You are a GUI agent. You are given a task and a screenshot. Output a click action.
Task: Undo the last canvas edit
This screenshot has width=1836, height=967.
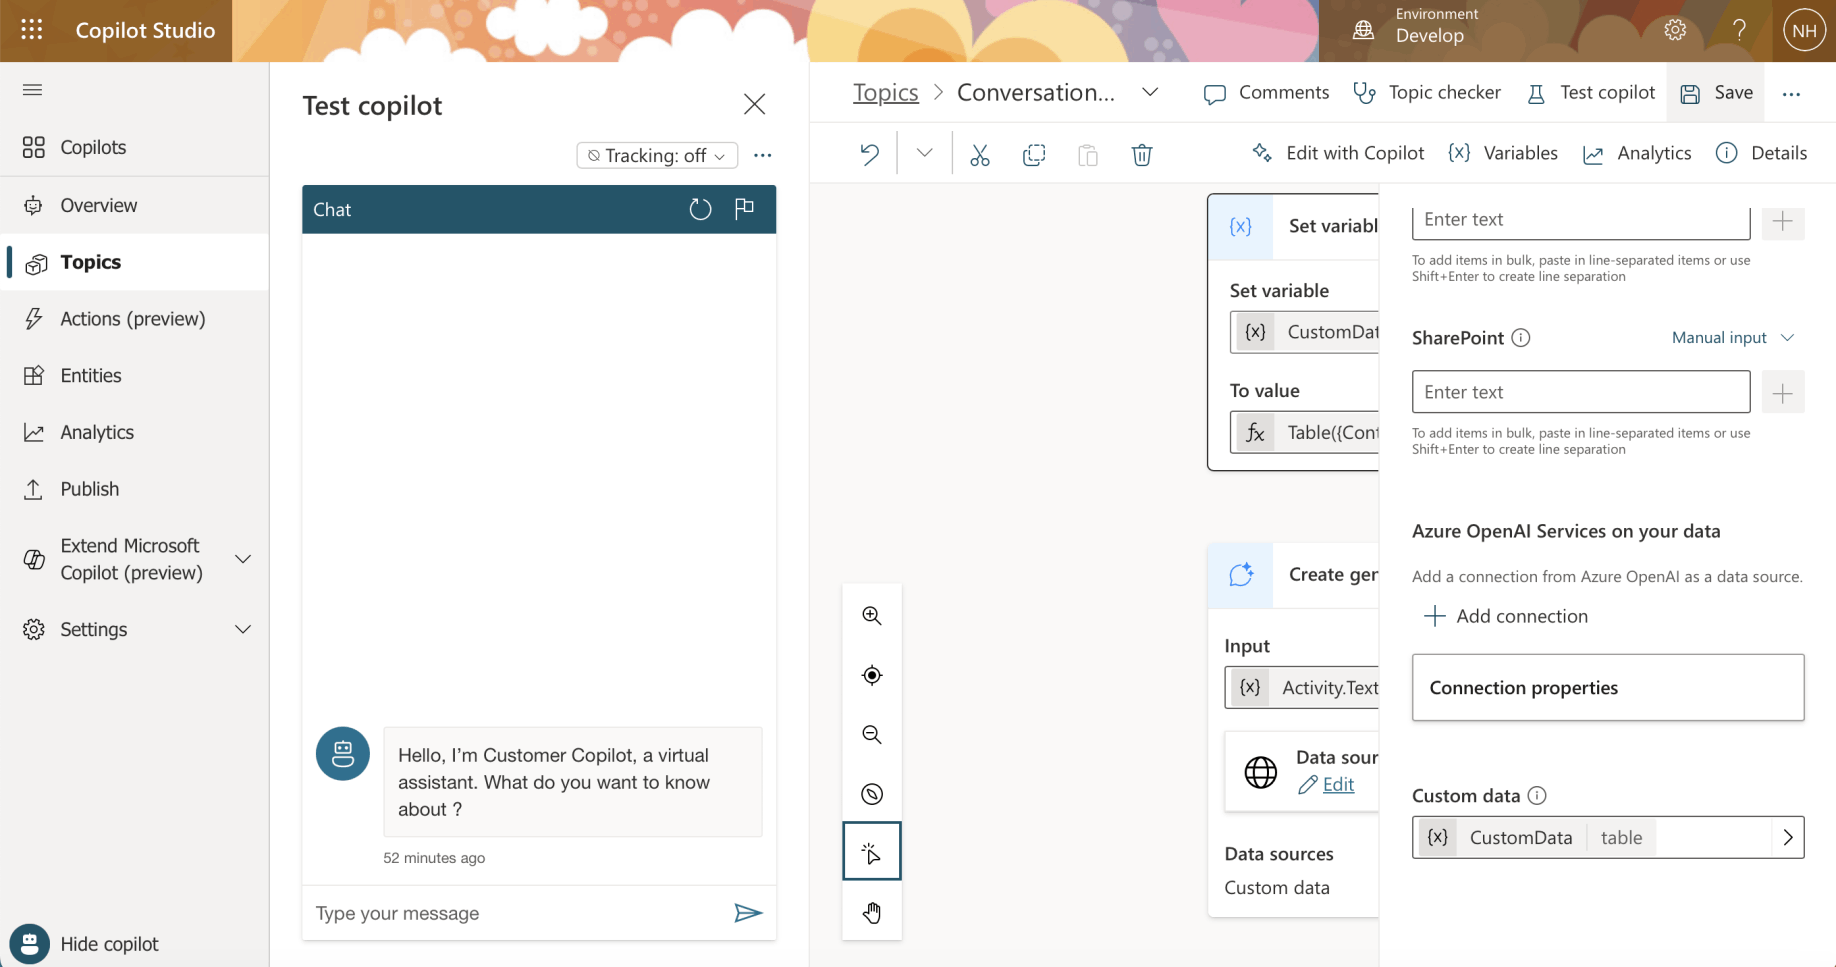click(x=869, y=154)
